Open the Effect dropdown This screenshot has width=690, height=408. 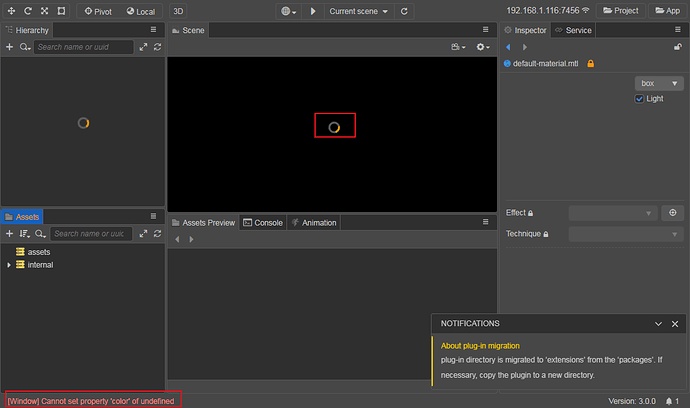613,213
